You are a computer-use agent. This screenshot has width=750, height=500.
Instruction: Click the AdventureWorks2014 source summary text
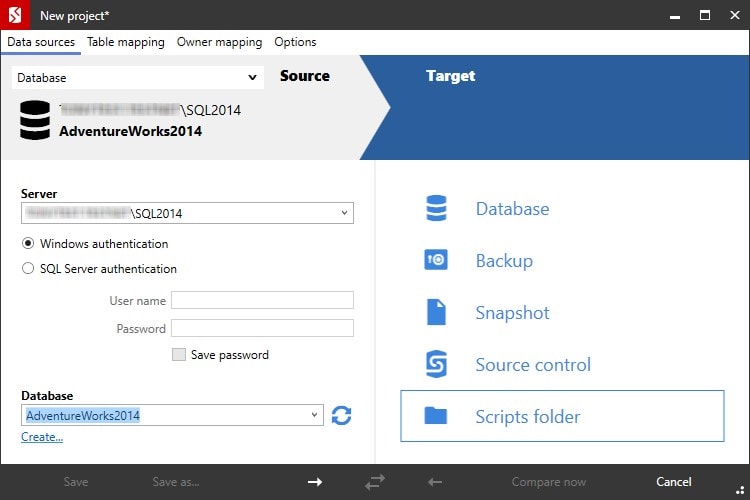pos(131,131)
